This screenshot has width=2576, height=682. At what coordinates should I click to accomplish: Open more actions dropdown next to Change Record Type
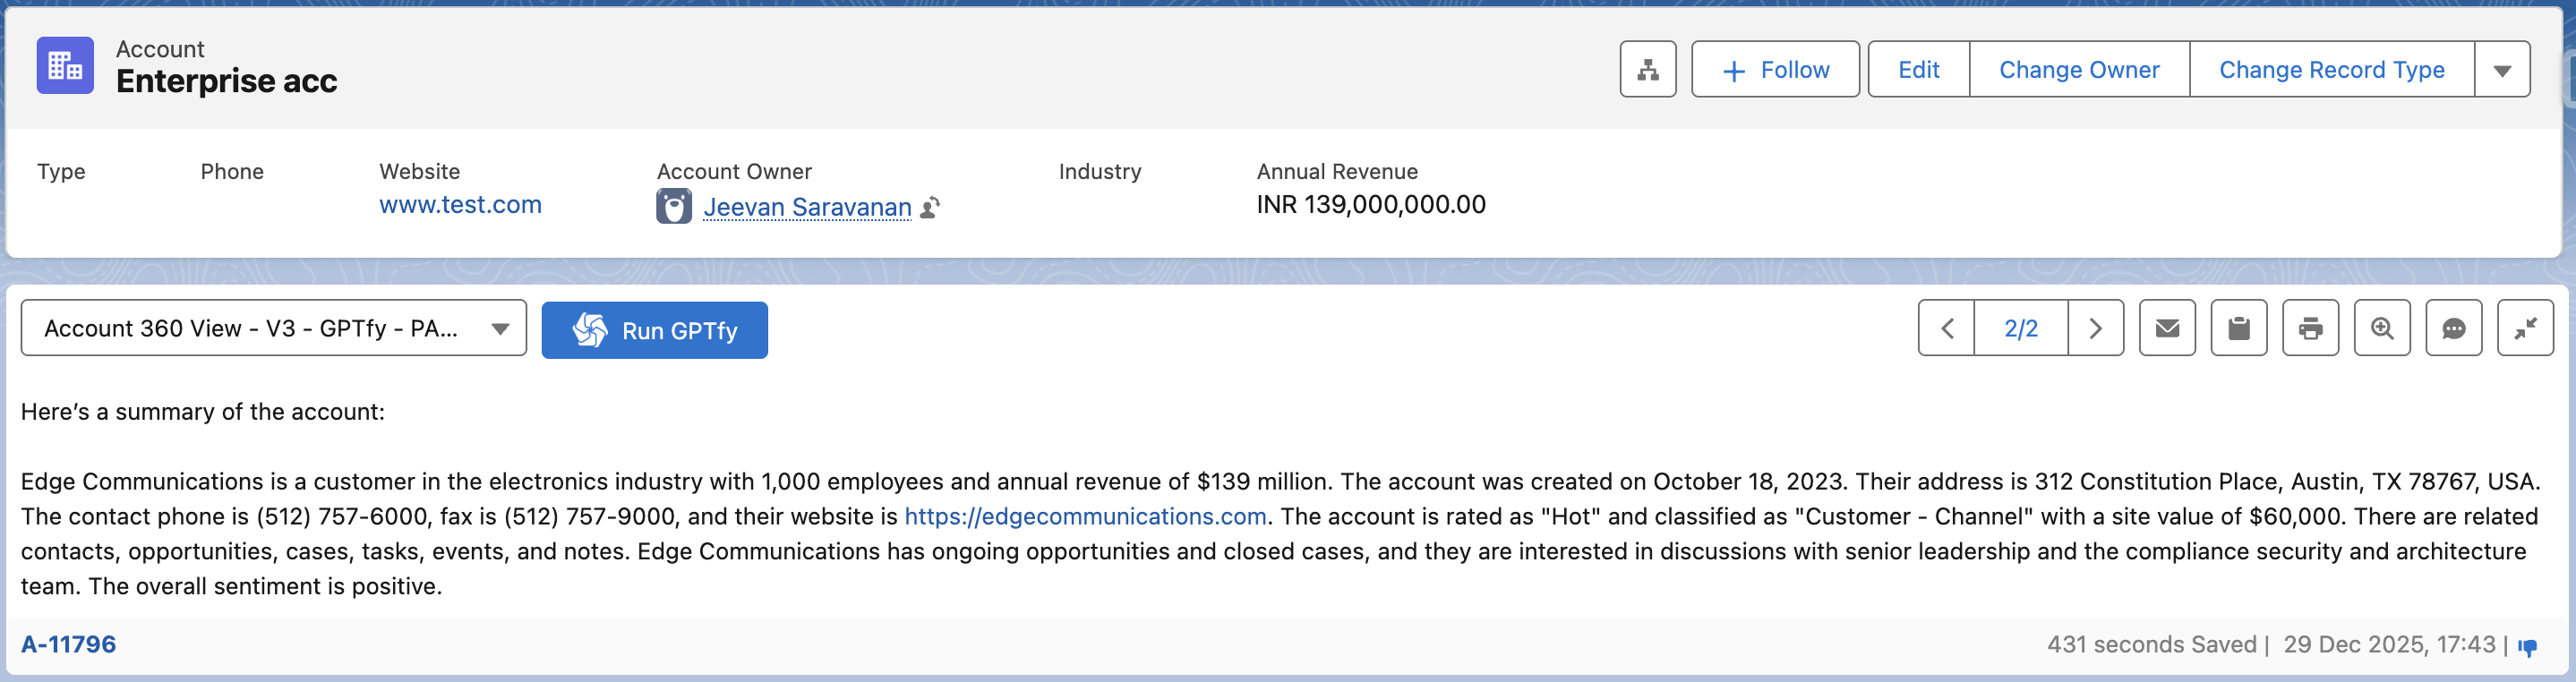click(x=2501, y=70)
